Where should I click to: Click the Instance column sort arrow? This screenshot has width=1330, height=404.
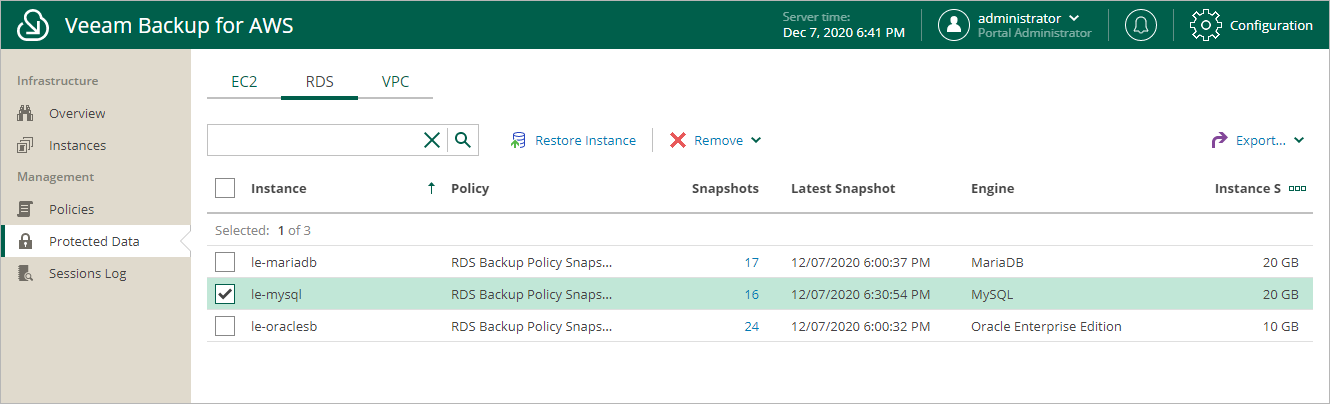[x=431, y=188]
